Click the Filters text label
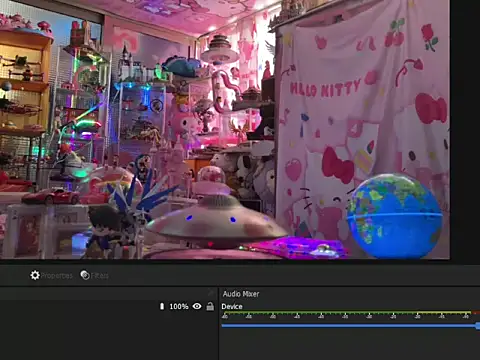480x360 pixels. (x=100, y=276)
